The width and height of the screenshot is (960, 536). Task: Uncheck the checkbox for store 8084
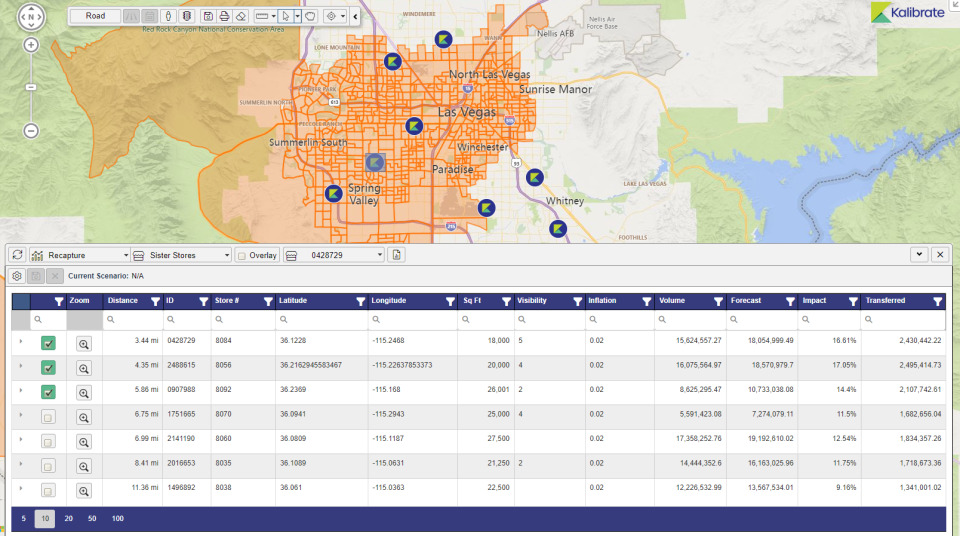click(48, 343)
